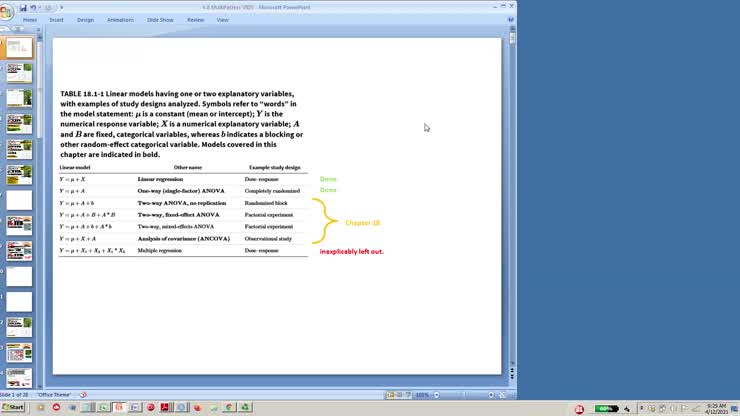Open the Home ribbon tab

(30, 20)
